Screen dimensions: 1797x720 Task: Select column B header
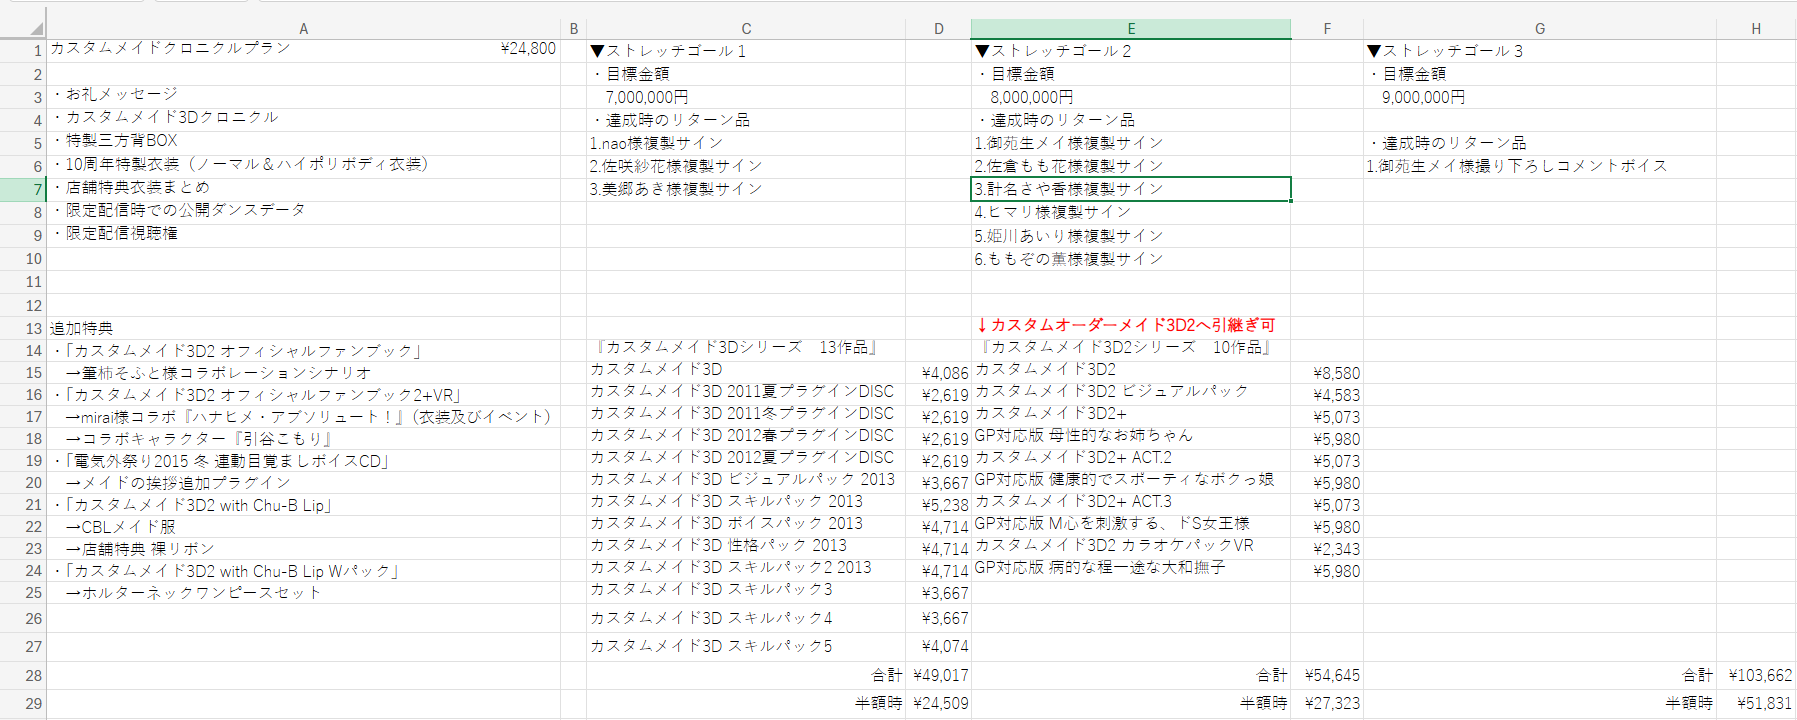point(574,29)
